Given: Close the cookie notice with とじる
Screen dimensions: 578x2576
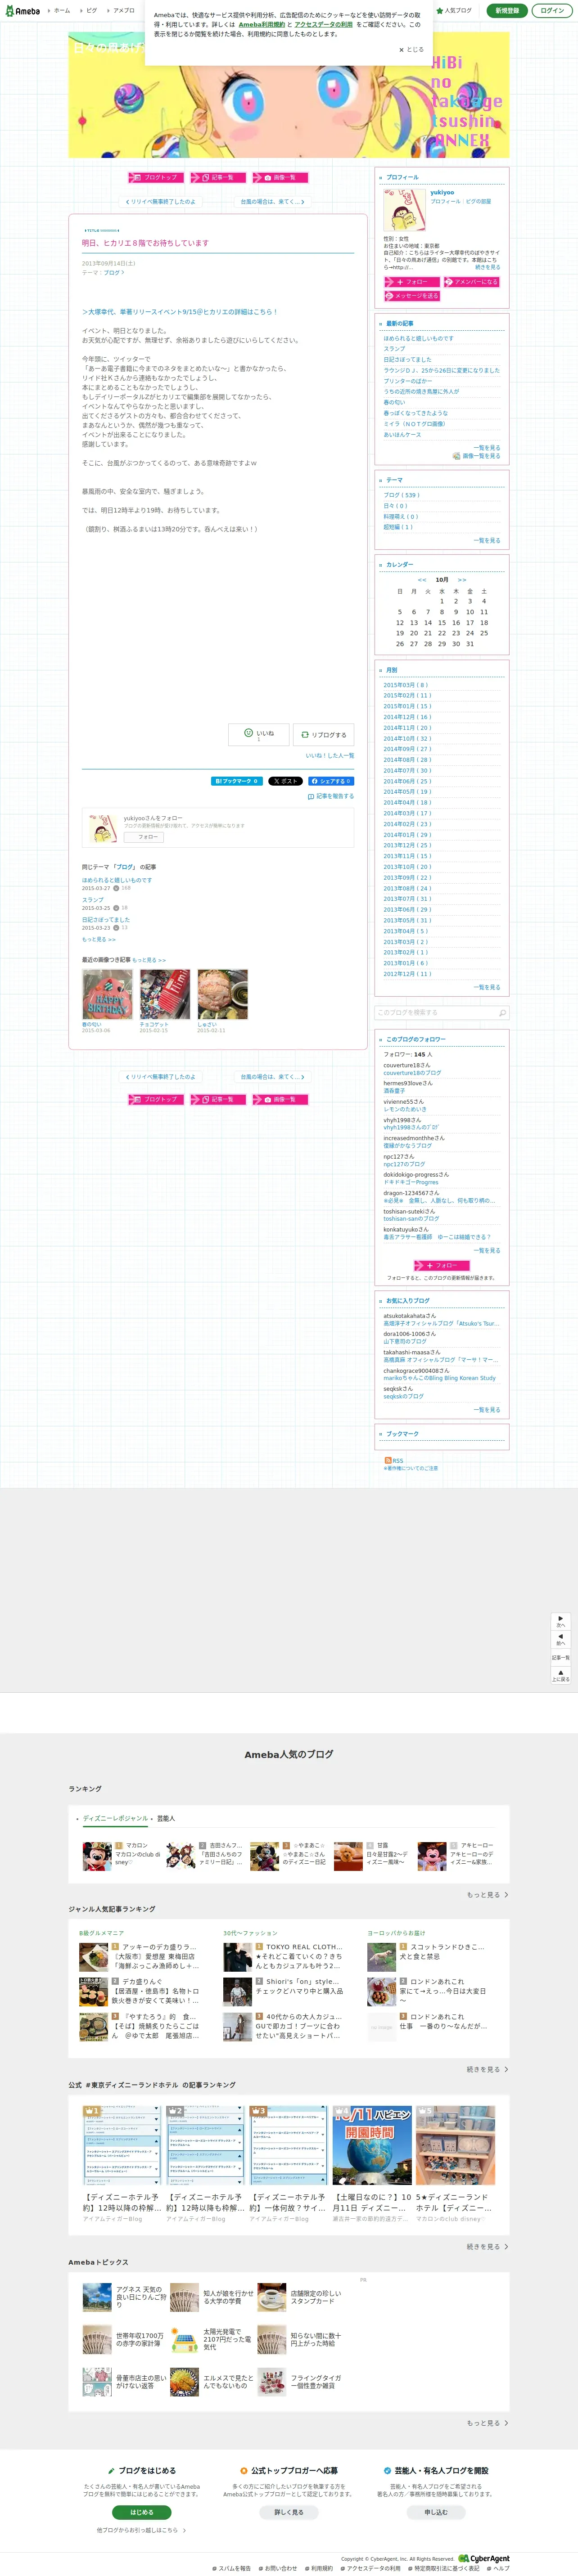Looking at the screenshot, I should click(x=412, y=49).
